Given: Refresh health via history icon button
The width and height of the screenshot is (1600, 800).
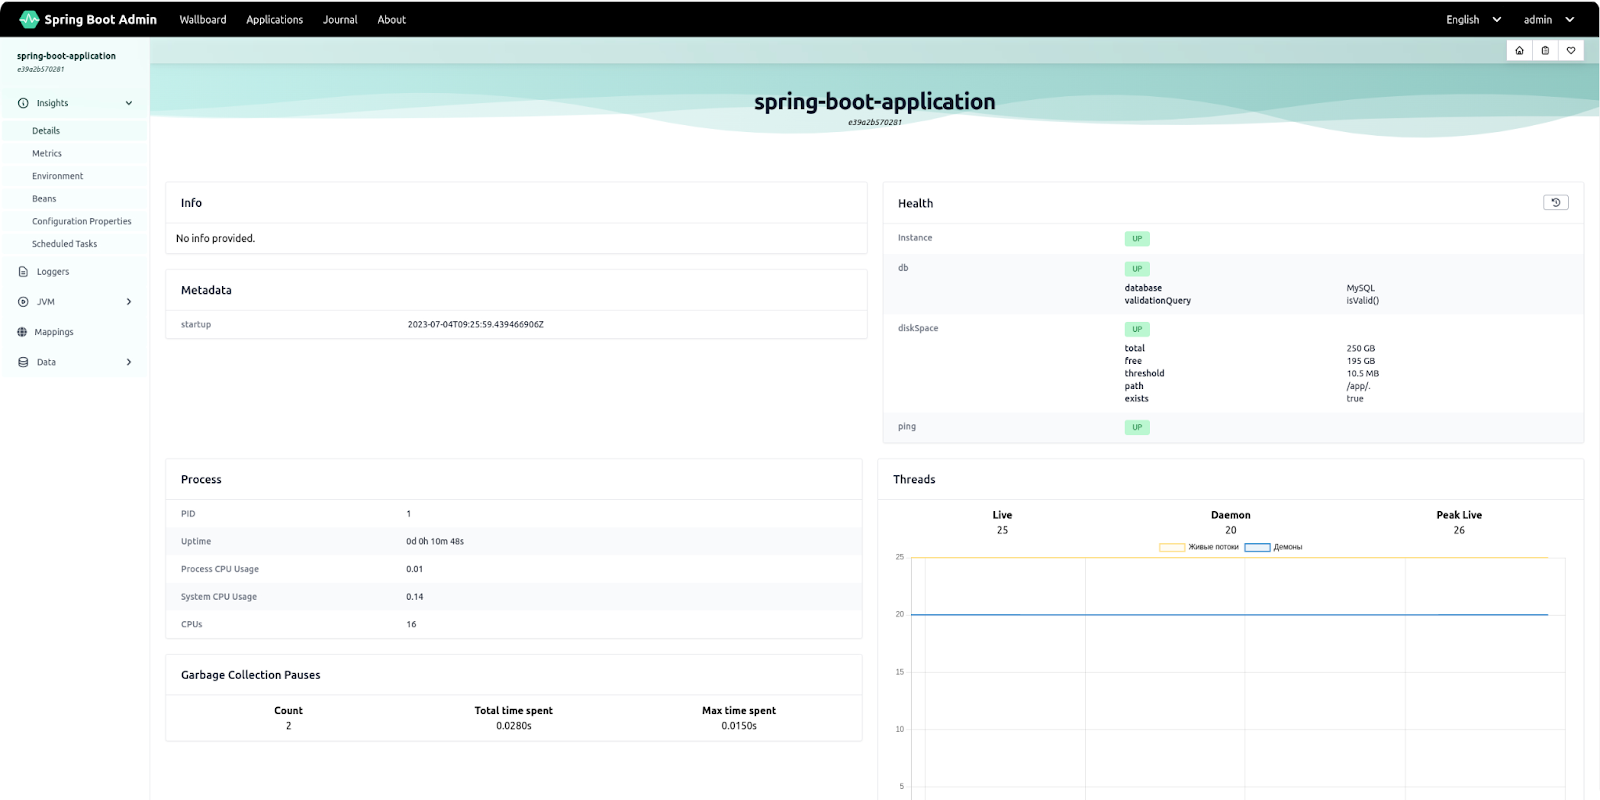Looking at the screenshot, I should 1556,202.
